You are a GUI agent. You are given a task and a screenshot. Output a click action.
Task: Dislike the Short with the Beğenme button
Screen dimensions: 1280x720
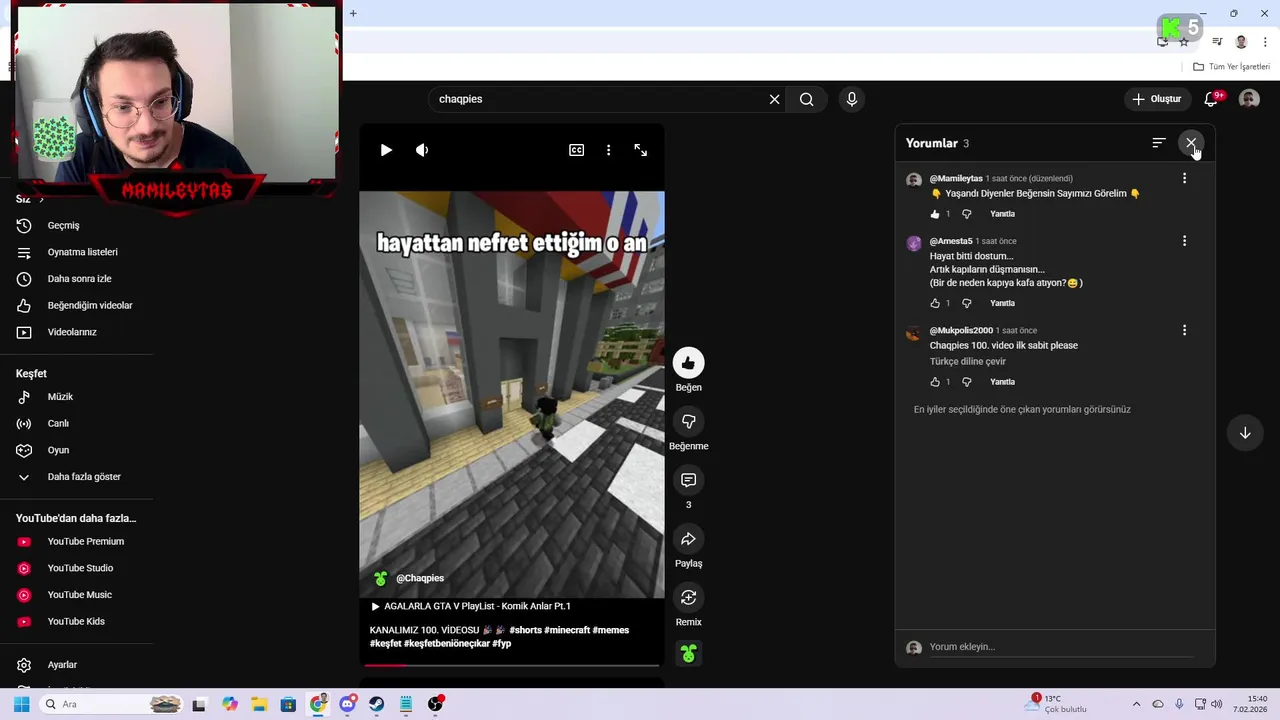688,422
